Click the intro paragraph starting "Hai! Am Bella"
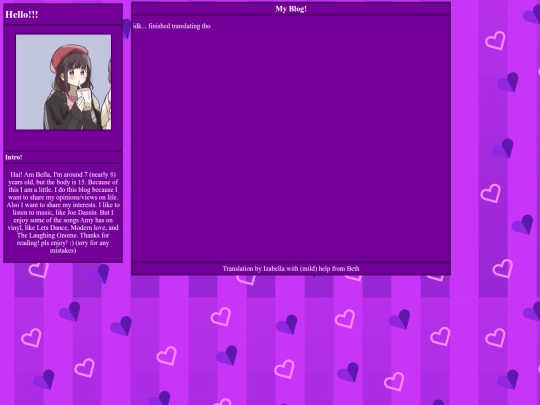The image size is (540, 405). (x=63, y=212)
